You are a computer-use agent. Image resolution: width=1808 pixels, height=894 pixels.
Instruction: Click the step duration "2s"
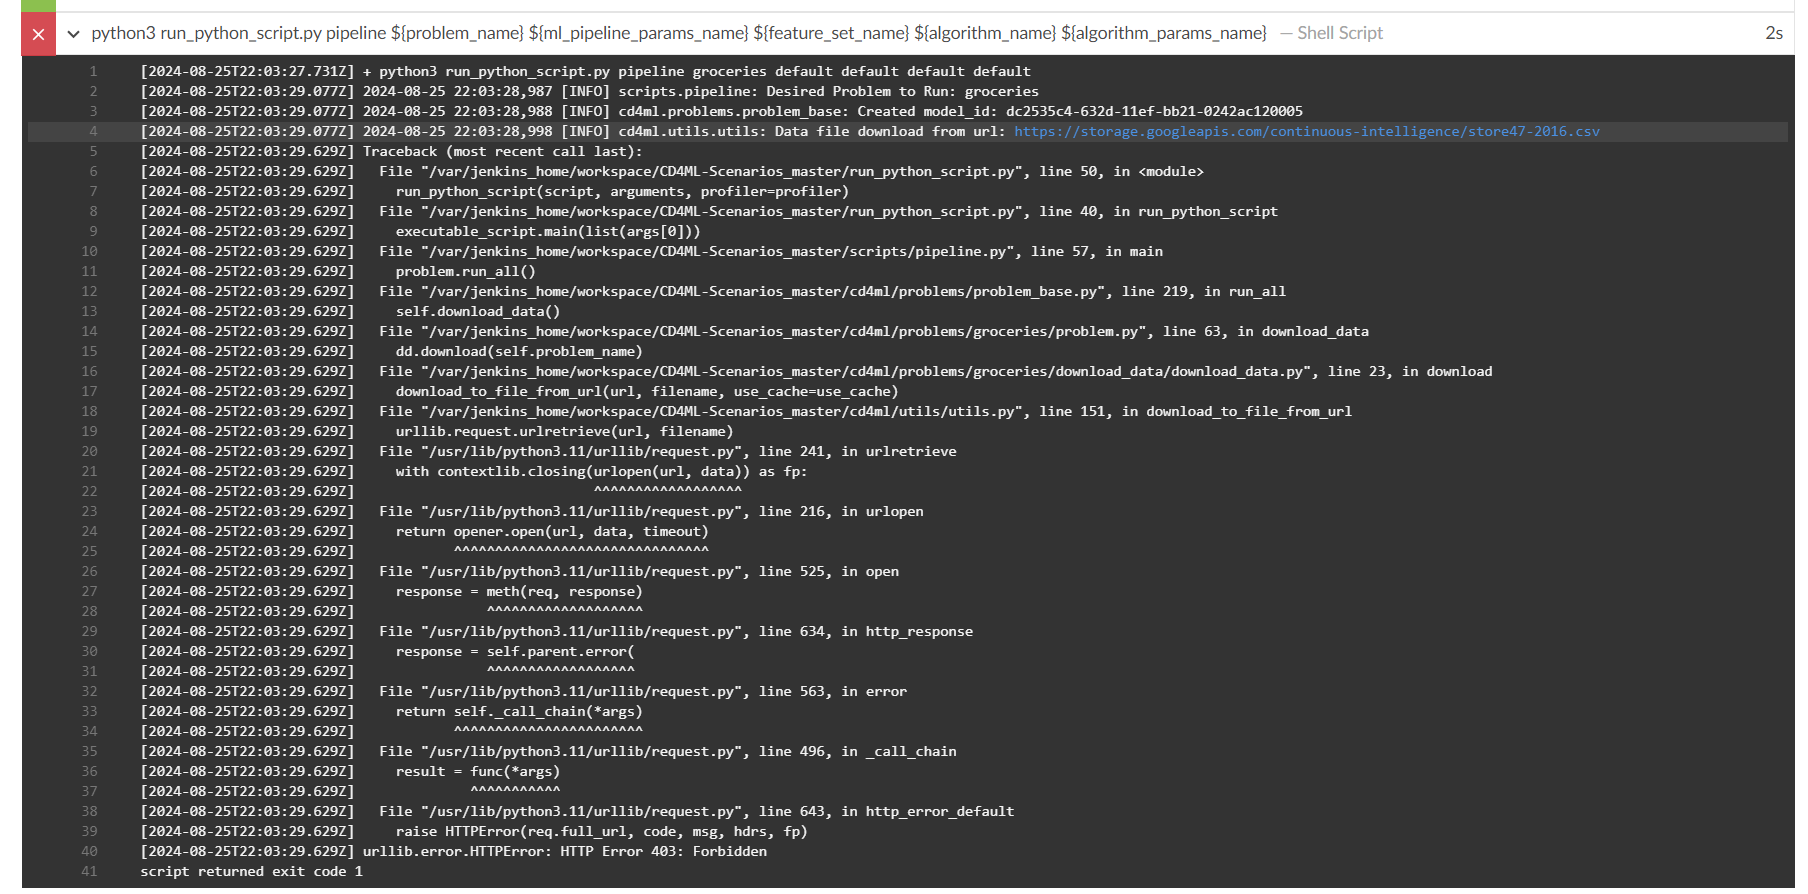1774,33
